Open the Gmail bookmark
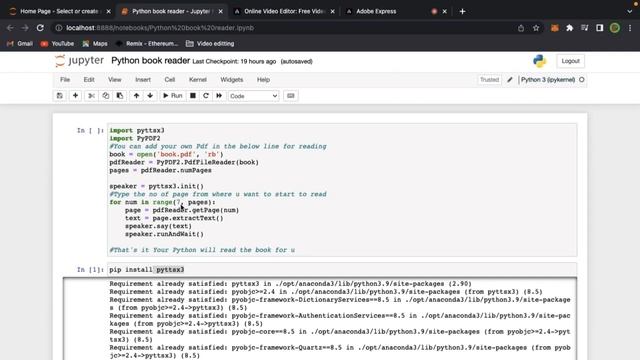 point(20,44)
